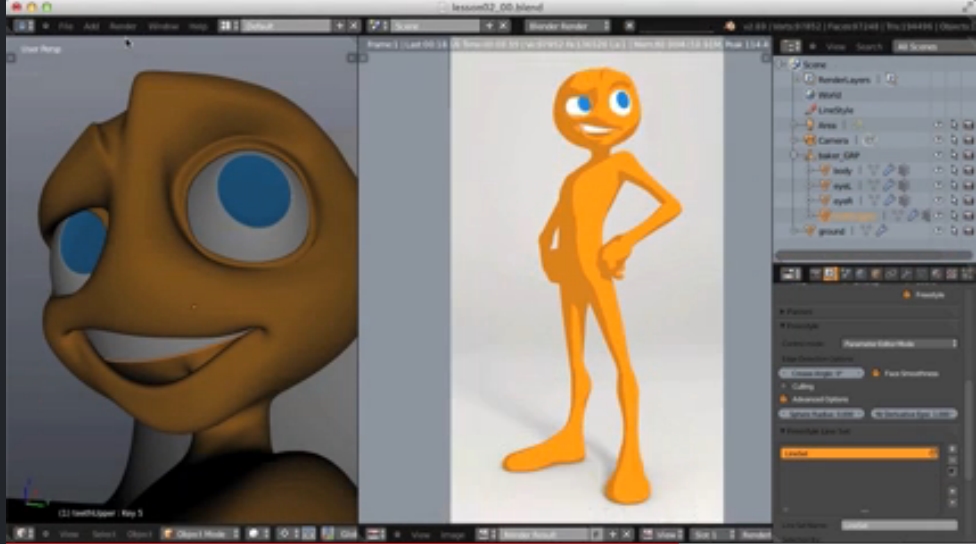Hide the ground object with its eye icon

tap(938, 231)
